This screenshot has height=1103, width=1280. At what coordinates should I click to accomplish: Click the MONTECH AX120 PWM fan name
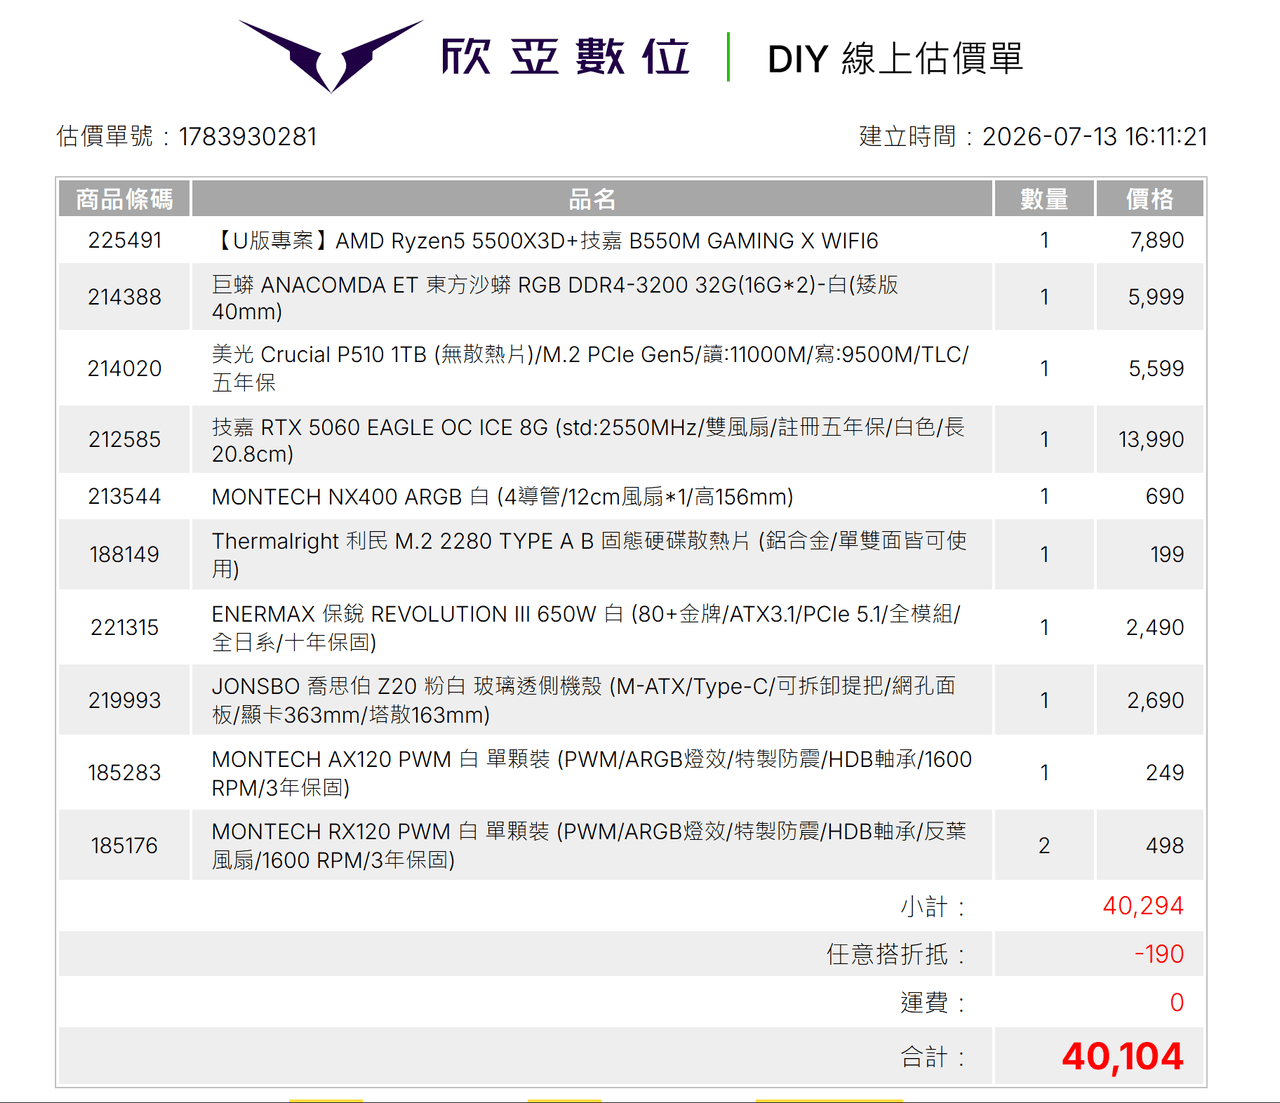[592, 773]
